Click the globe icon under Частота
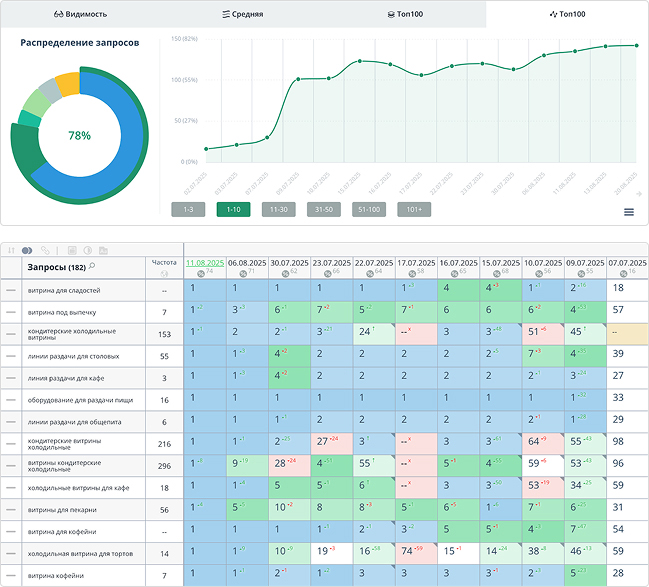This screenshot has width=649, height=587. point(164,273)
